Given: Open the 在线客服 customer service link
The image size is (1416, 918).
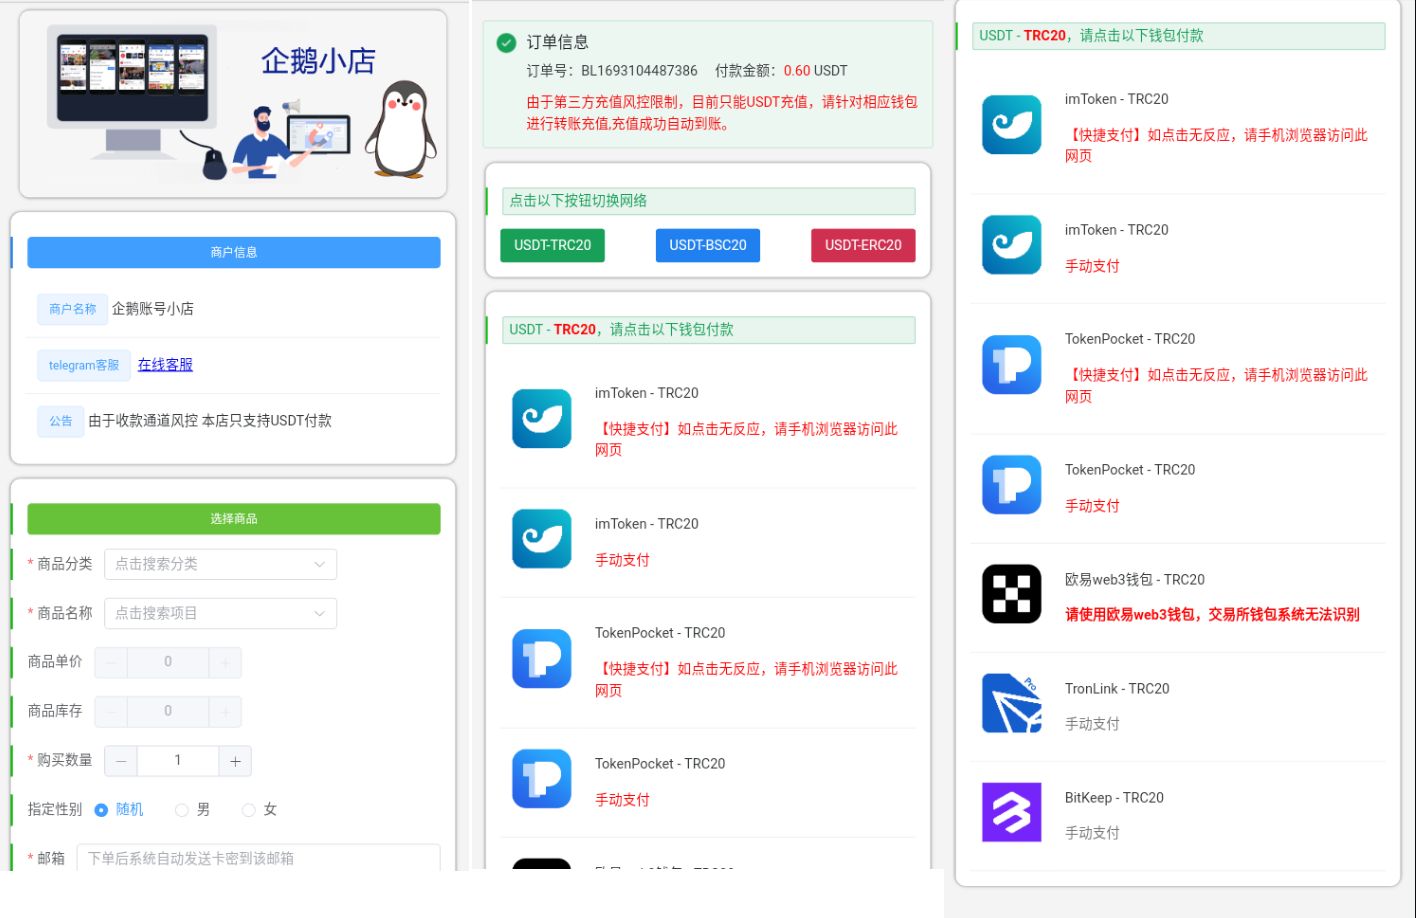Looking at the screenshot, I should pyautogui.click(x=164, y=364).
